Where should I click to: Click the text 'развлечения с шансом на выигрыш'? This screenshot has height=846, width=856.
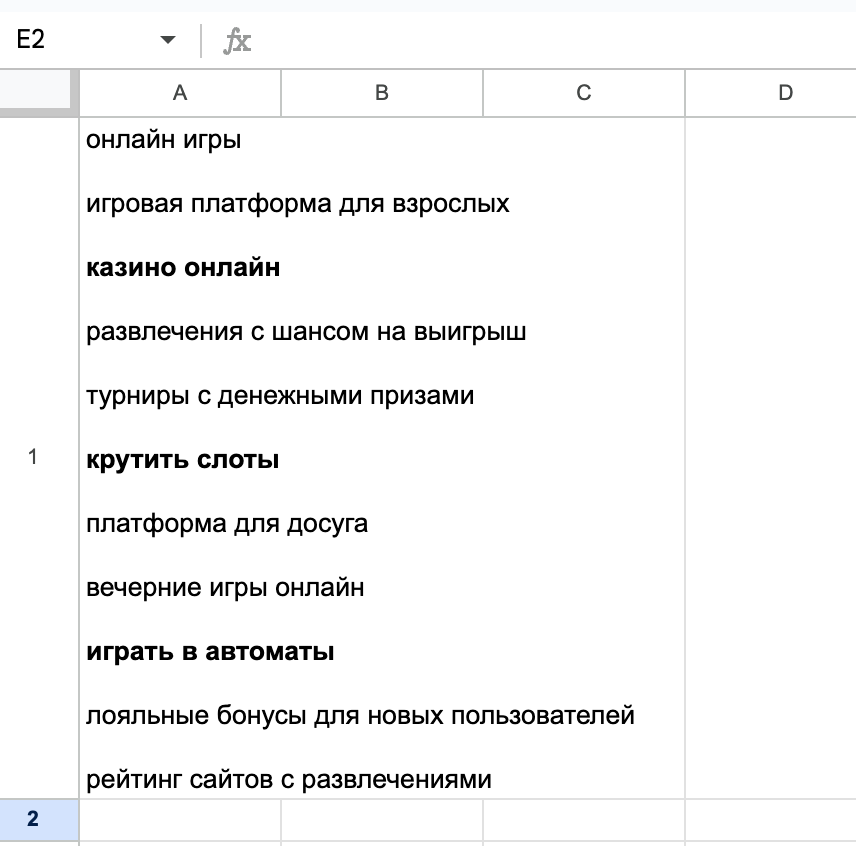tap(306, 332)
